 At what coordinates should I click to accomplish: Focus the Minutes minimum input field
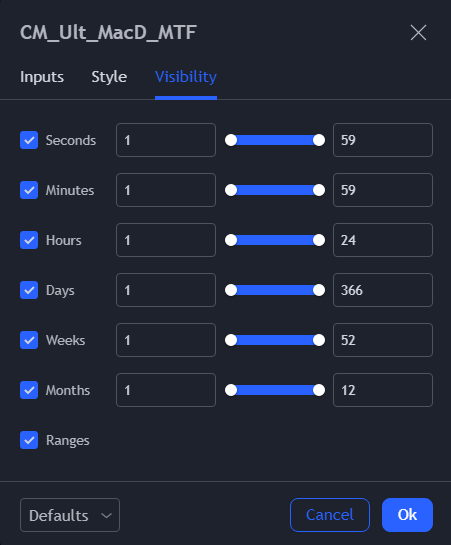point(166,190)
